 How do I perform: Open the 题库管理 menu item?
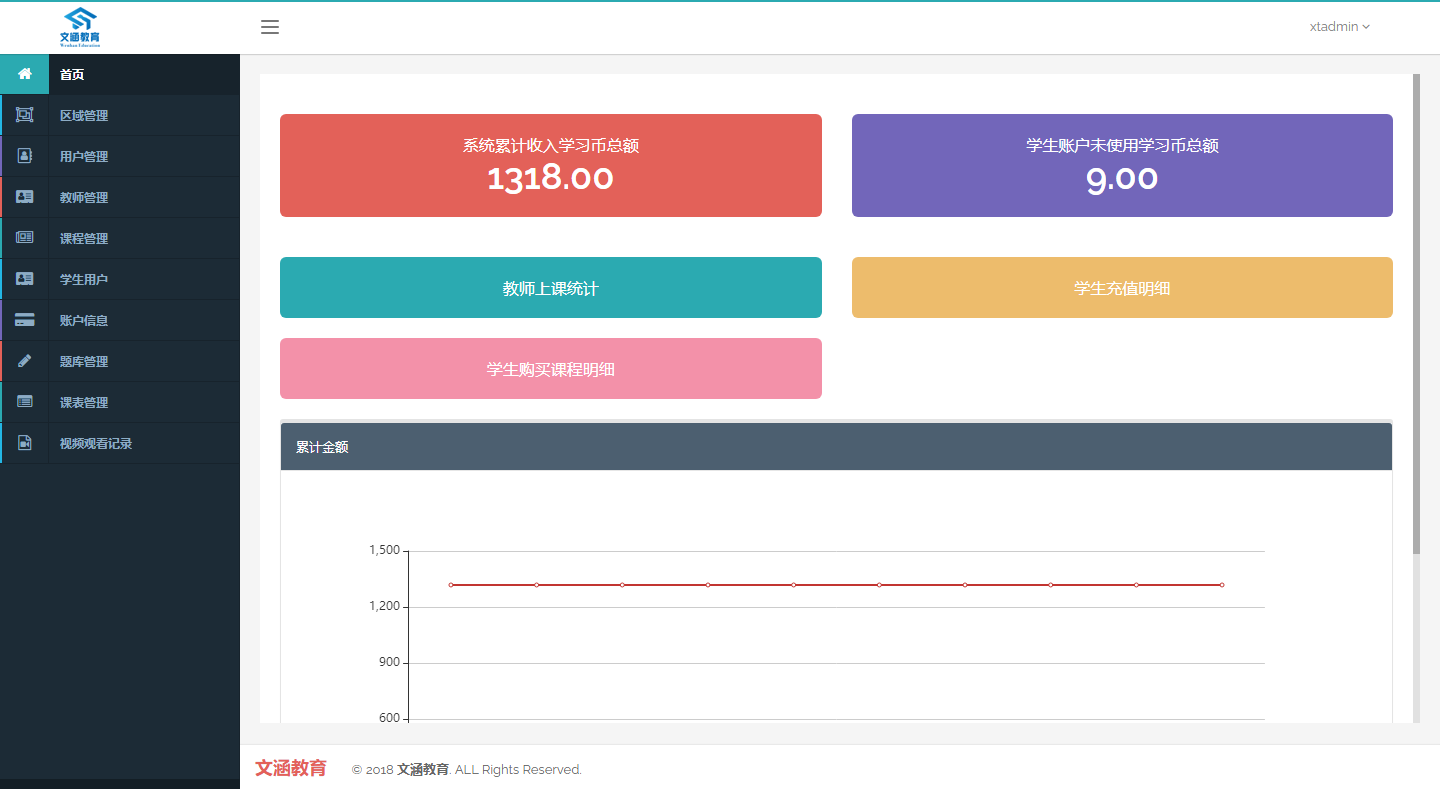tap(120, 361)
